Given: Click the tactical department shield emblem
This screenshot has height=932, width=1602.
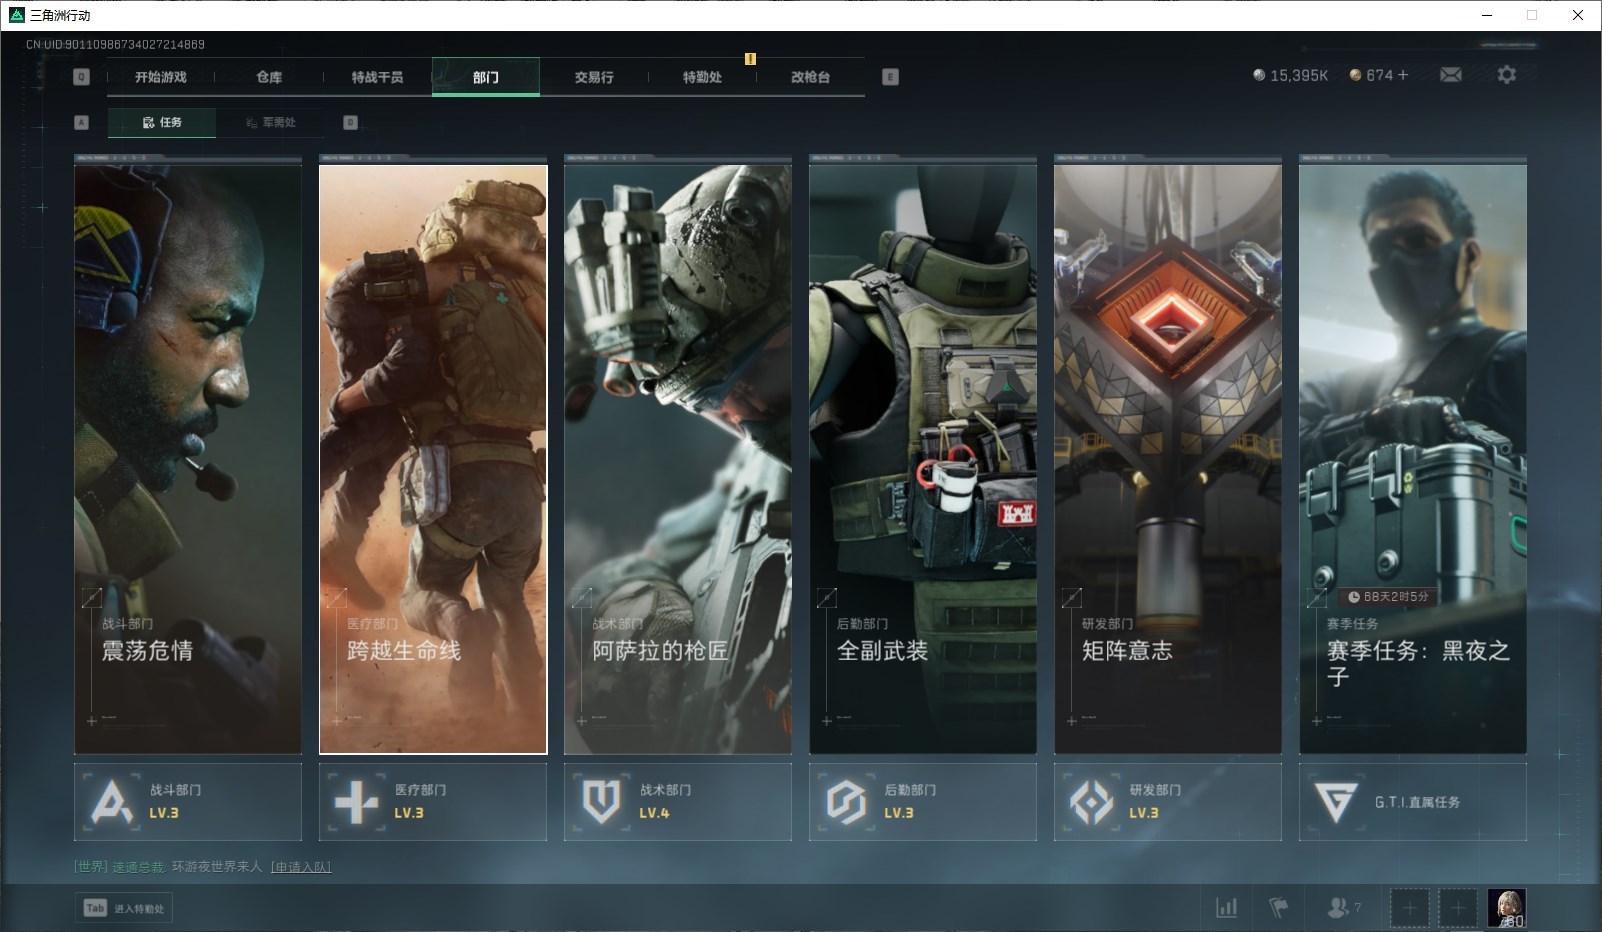Looking at the screenshot, I should point(601,802).
